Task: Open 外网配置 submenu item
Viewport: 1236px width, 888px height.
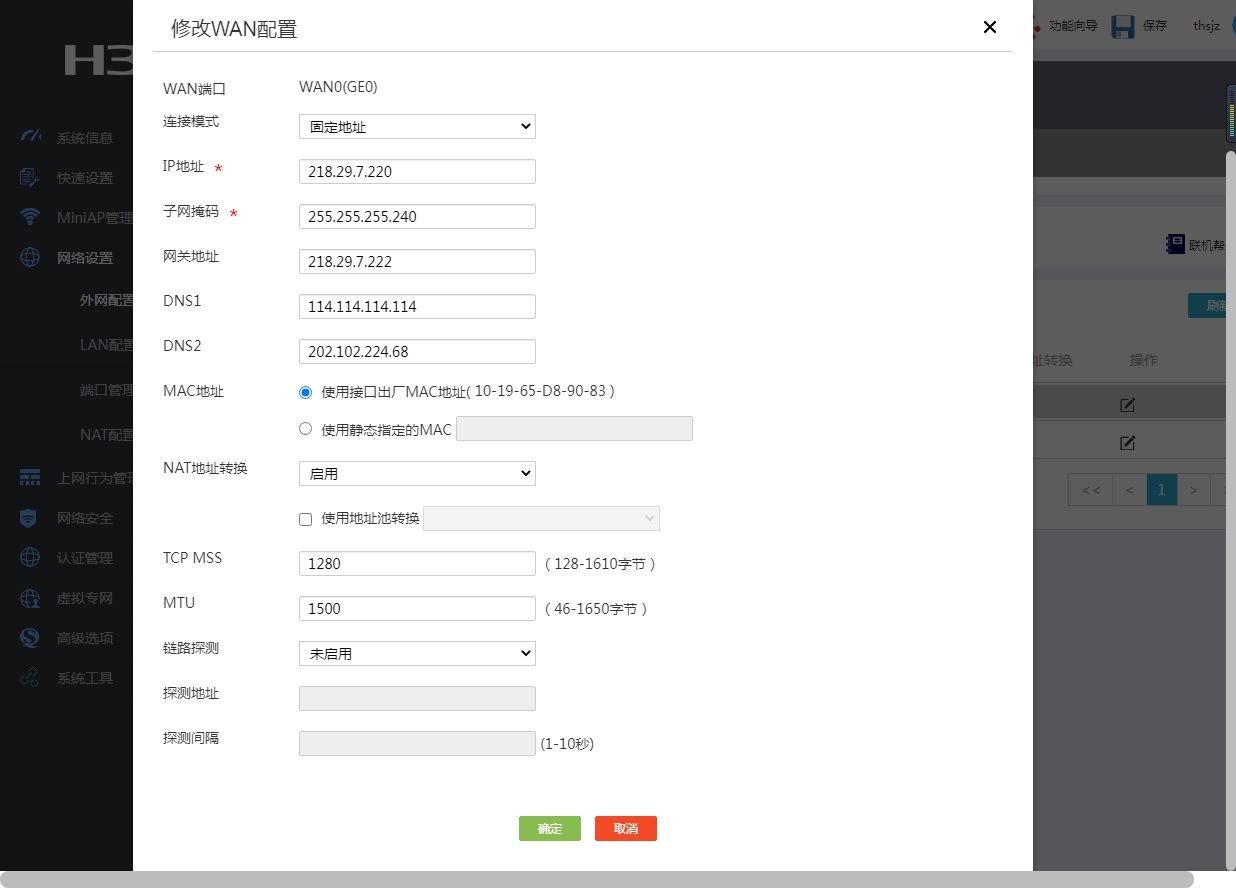Action: pyautogui.click(x=106, y=300)
